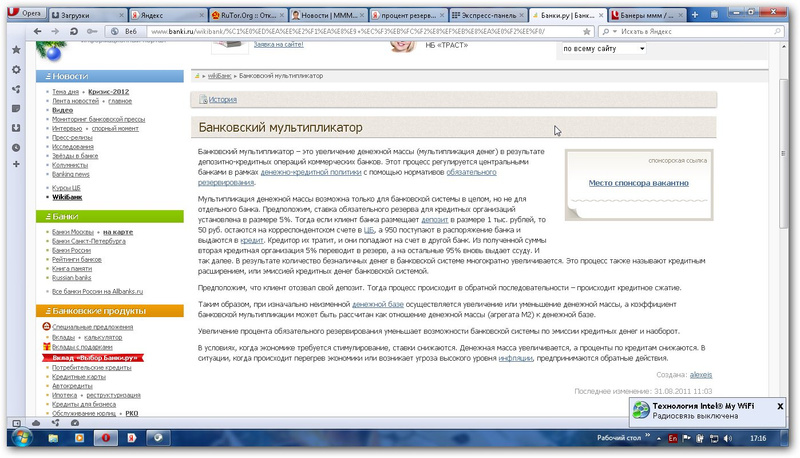Show hidden tray icons arrow

(659, 439)
